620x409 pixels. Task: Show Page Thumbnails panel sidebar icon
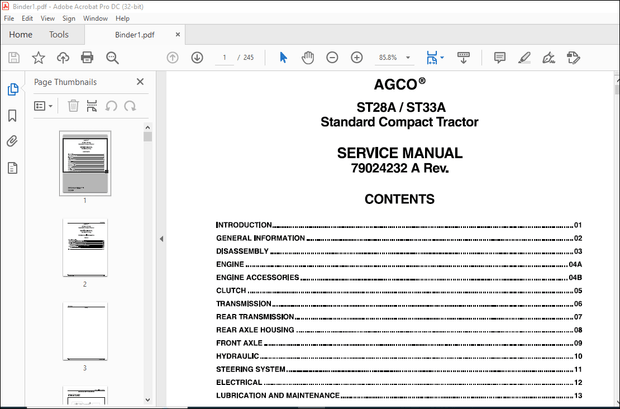coord(13,89)
